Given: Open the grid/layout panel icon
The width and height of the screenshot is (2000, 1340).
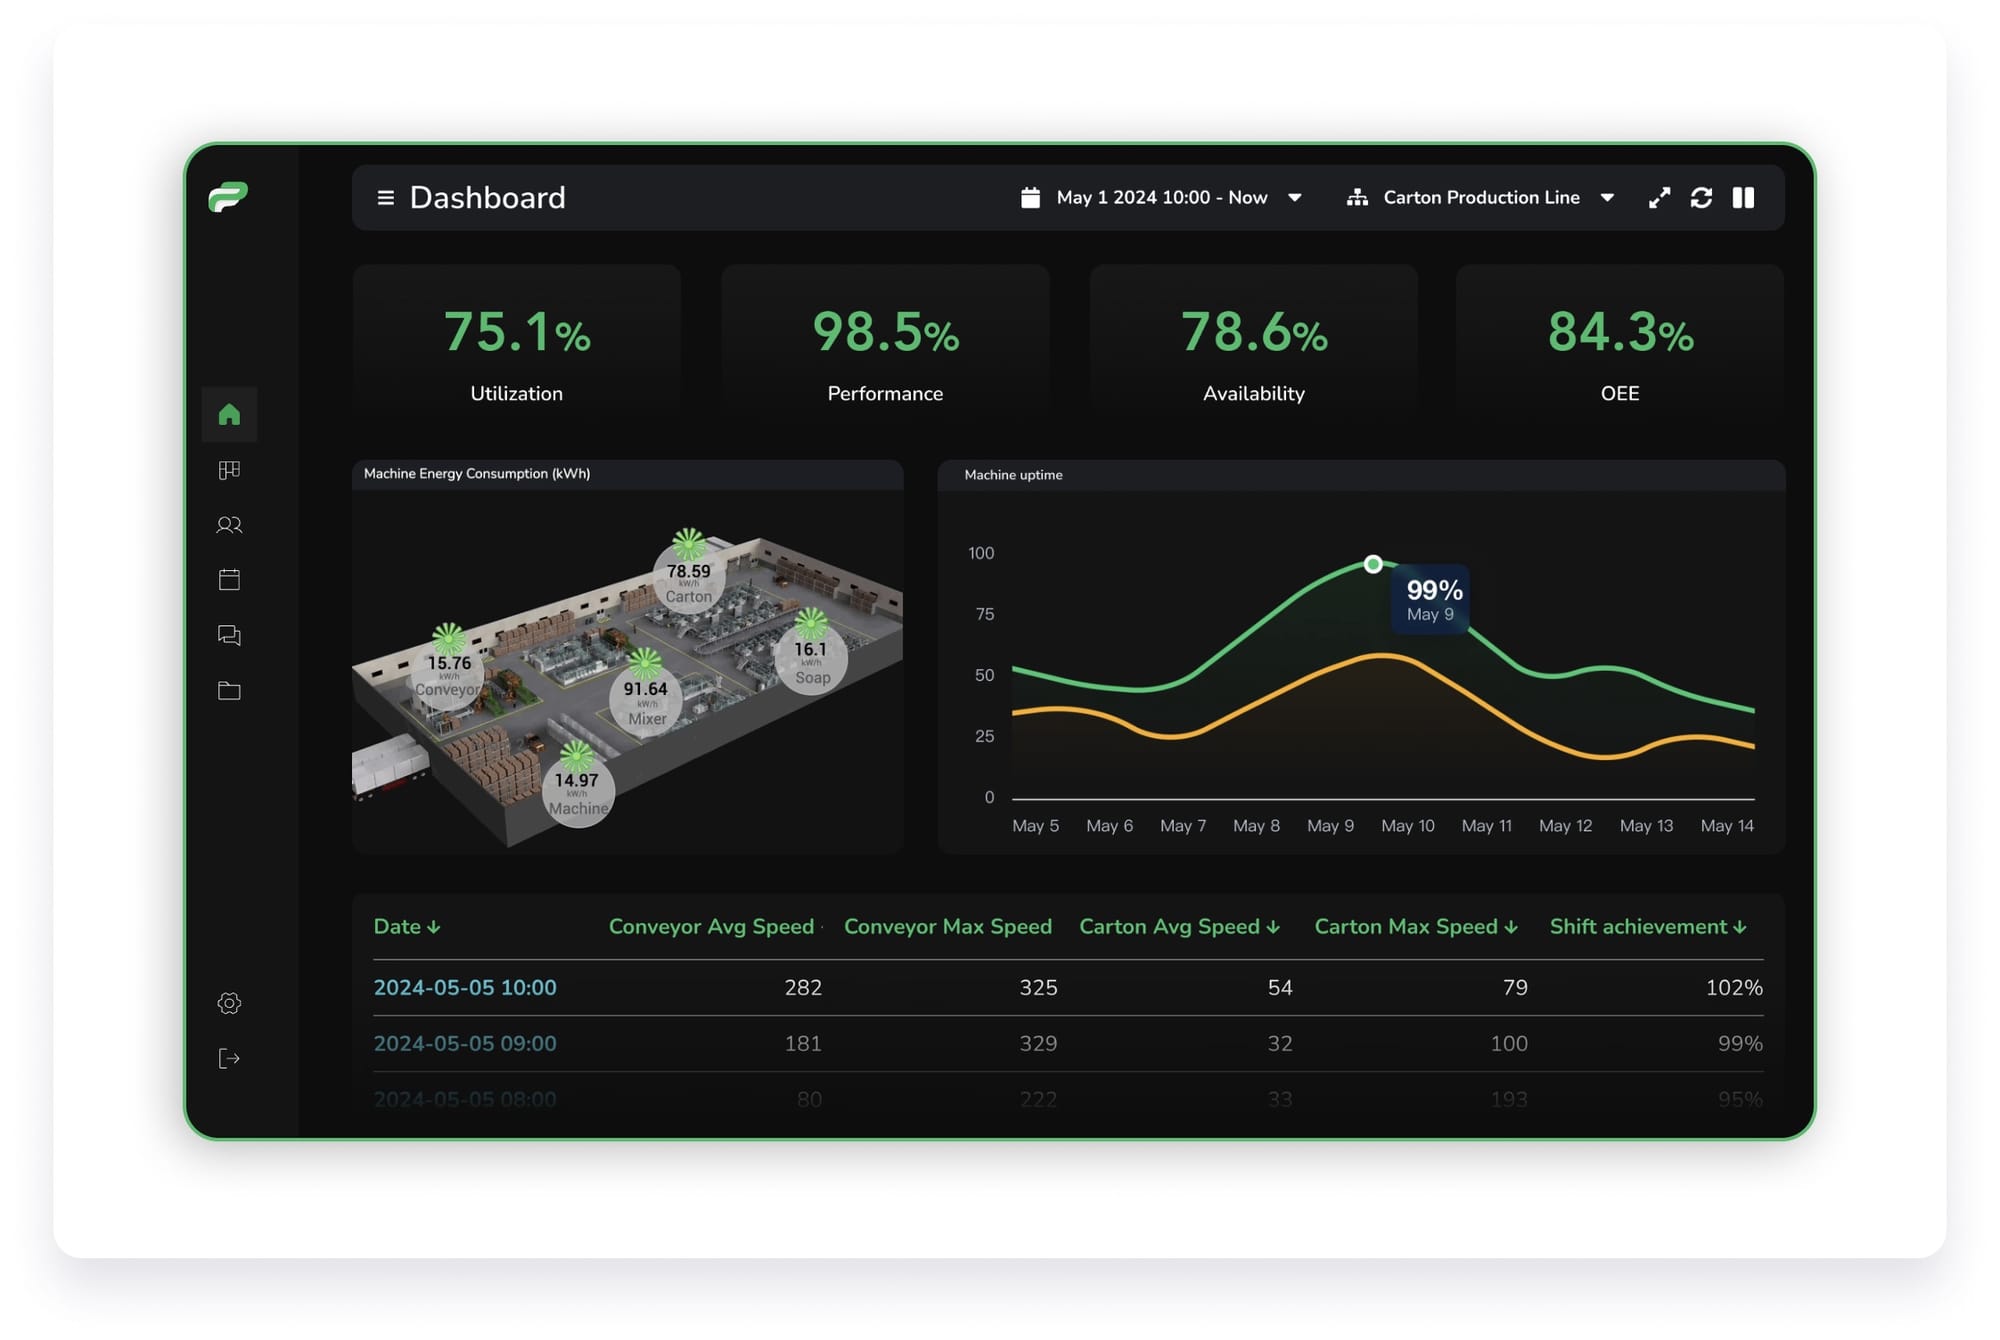Looking at the screenshot, I should pos(229,468).
